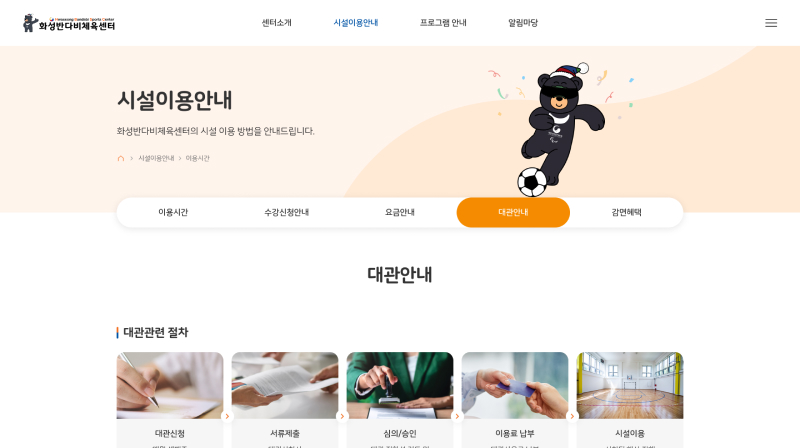Click arrow icon after 대관신청 card
The width and height of the screenshot is (800, 448).
pos(227,416)
